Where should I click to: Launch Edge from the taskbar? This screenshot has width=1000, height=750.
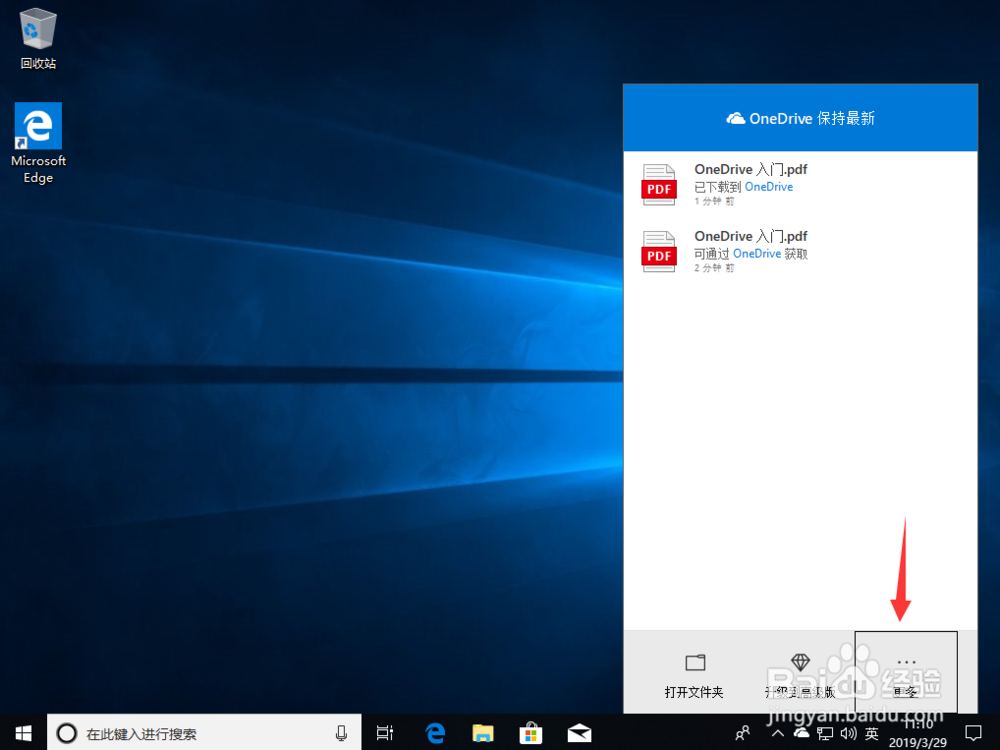coord(436,733)
